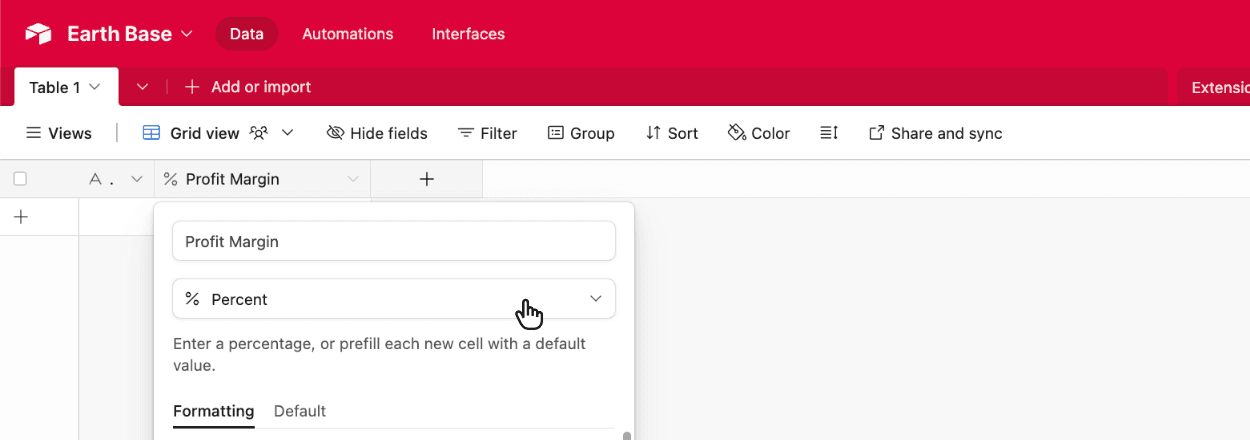Image resolution: width=1250 pixels, height=440 pixels.
Task: Open the Automations tab
Action: (348, 34)
